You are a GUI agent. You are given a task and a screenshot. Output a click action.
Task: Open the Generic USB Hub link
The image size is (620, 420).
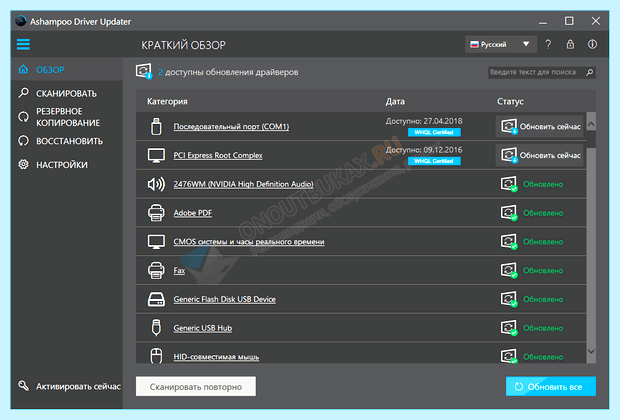(202, 328)
